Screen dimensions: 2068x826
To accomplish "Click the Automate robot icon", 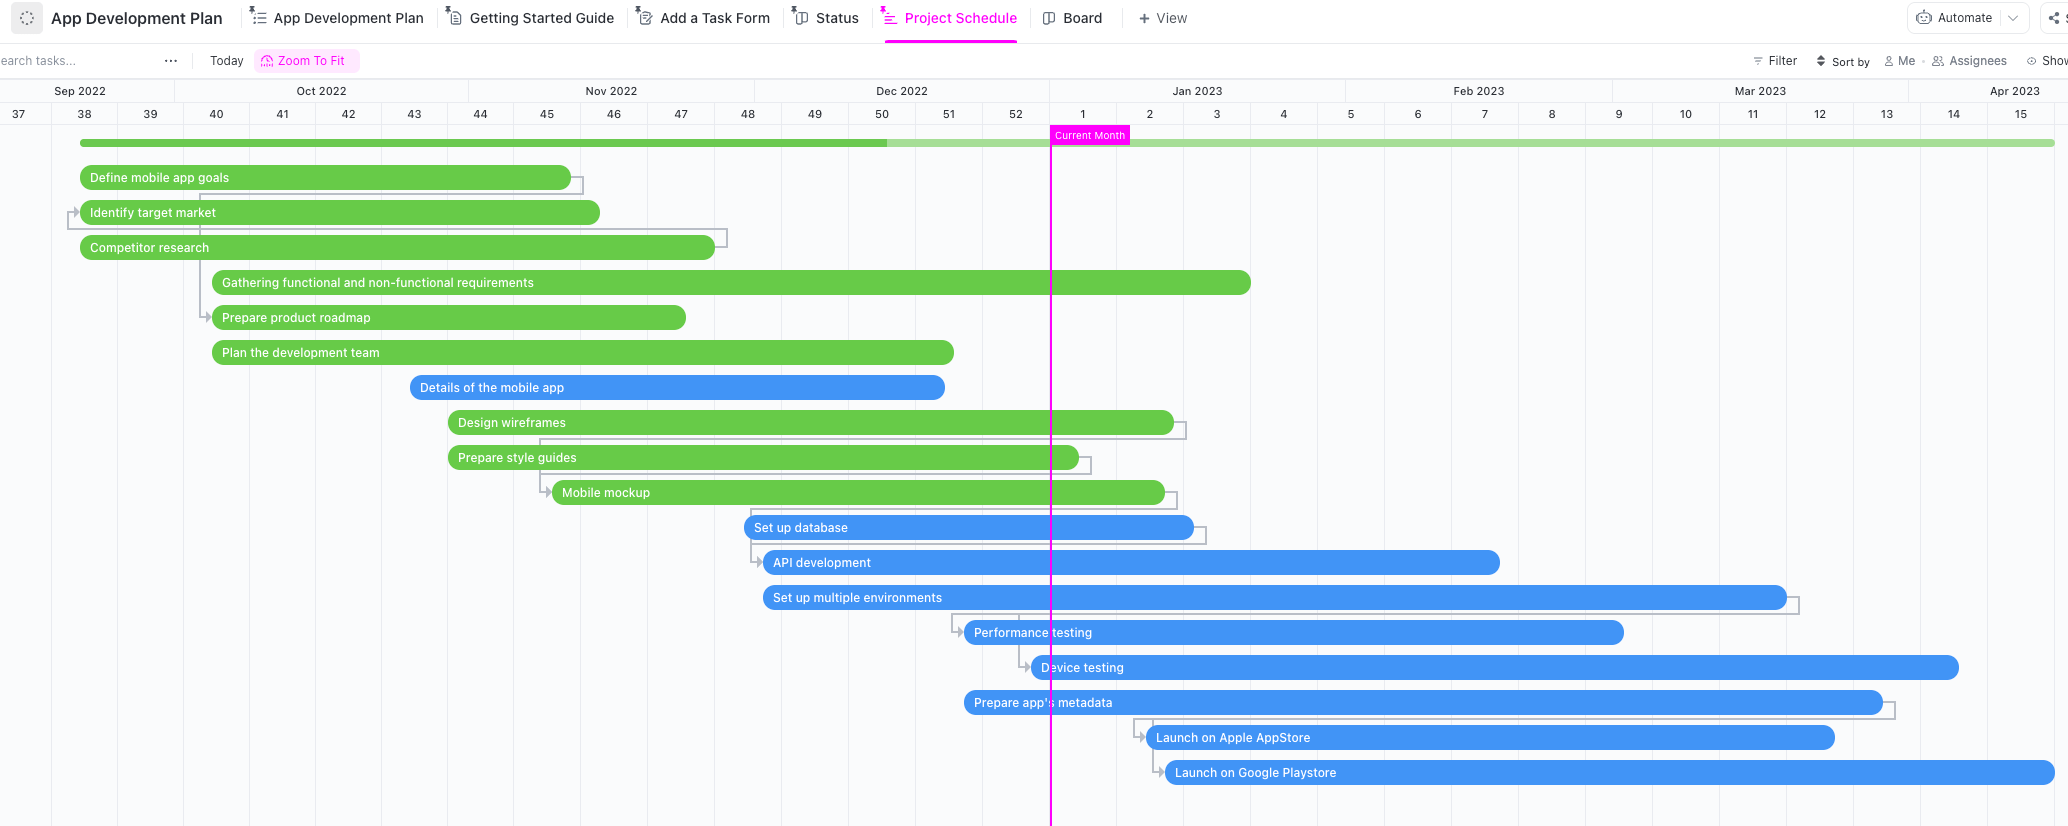I will click(x=1923, y=18).
